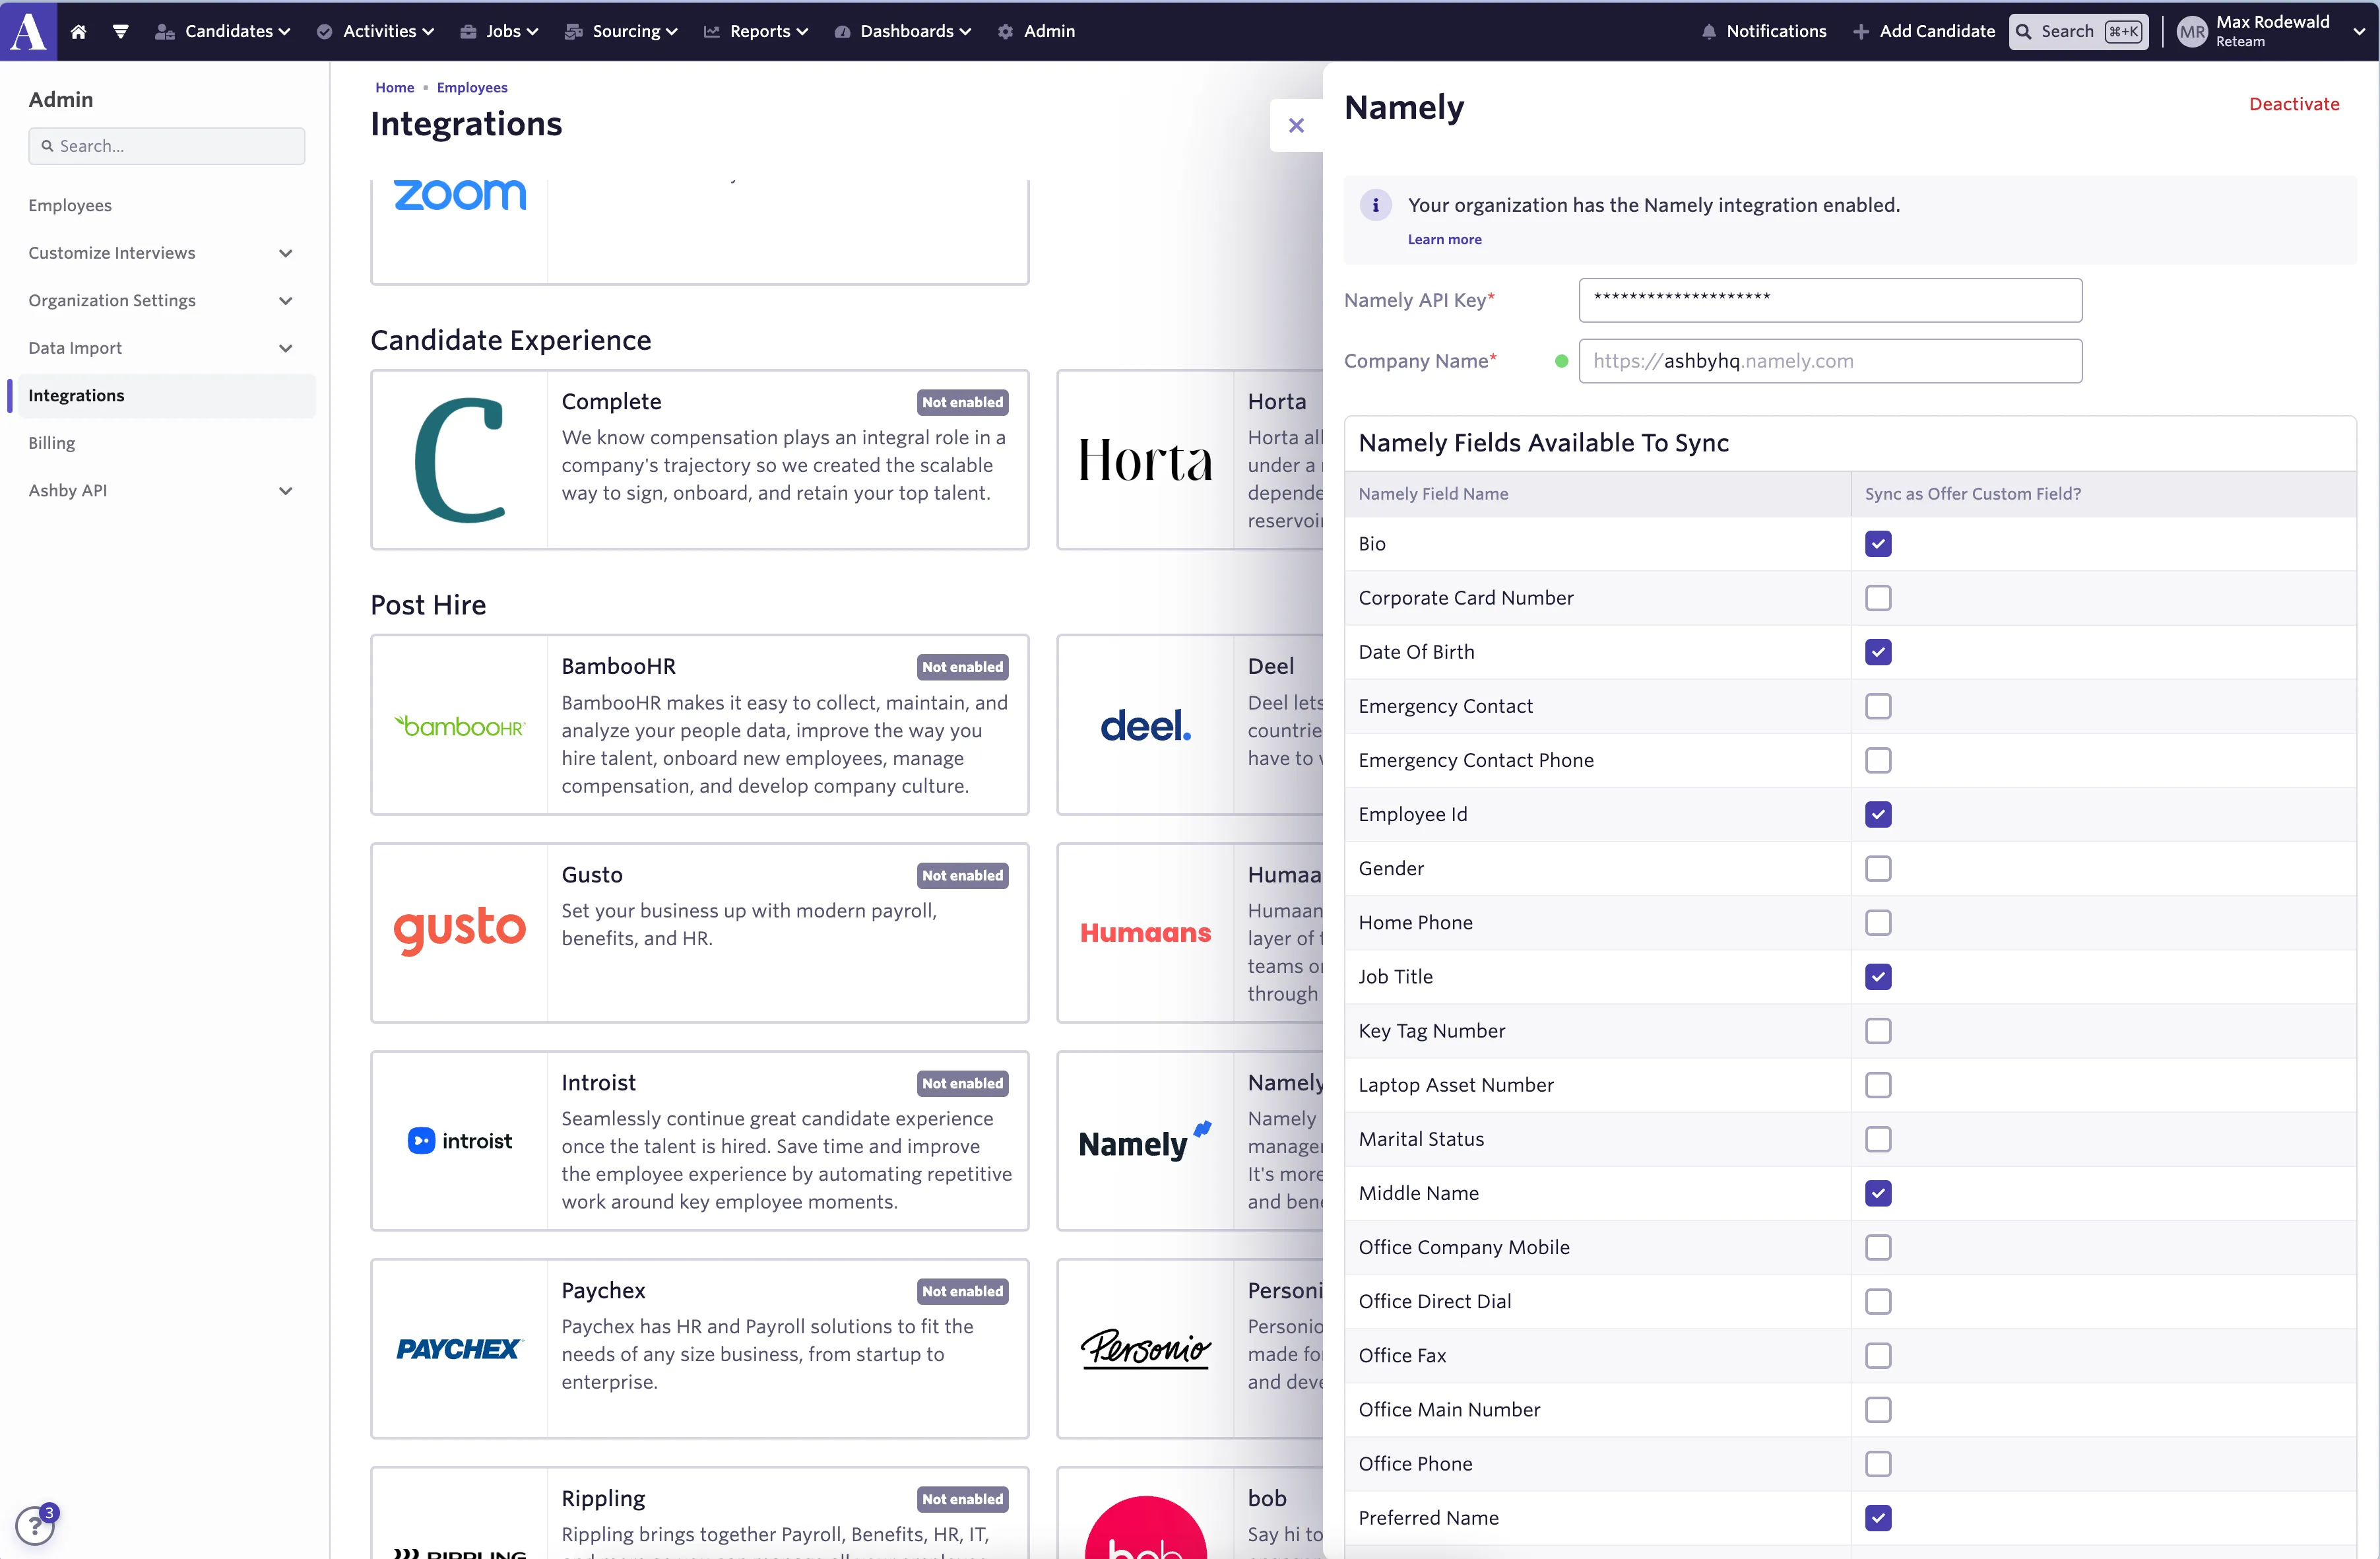Check the Marital Status checkbox
Viewport: 2380px width, 1559px height.
click(1878, 1139)
